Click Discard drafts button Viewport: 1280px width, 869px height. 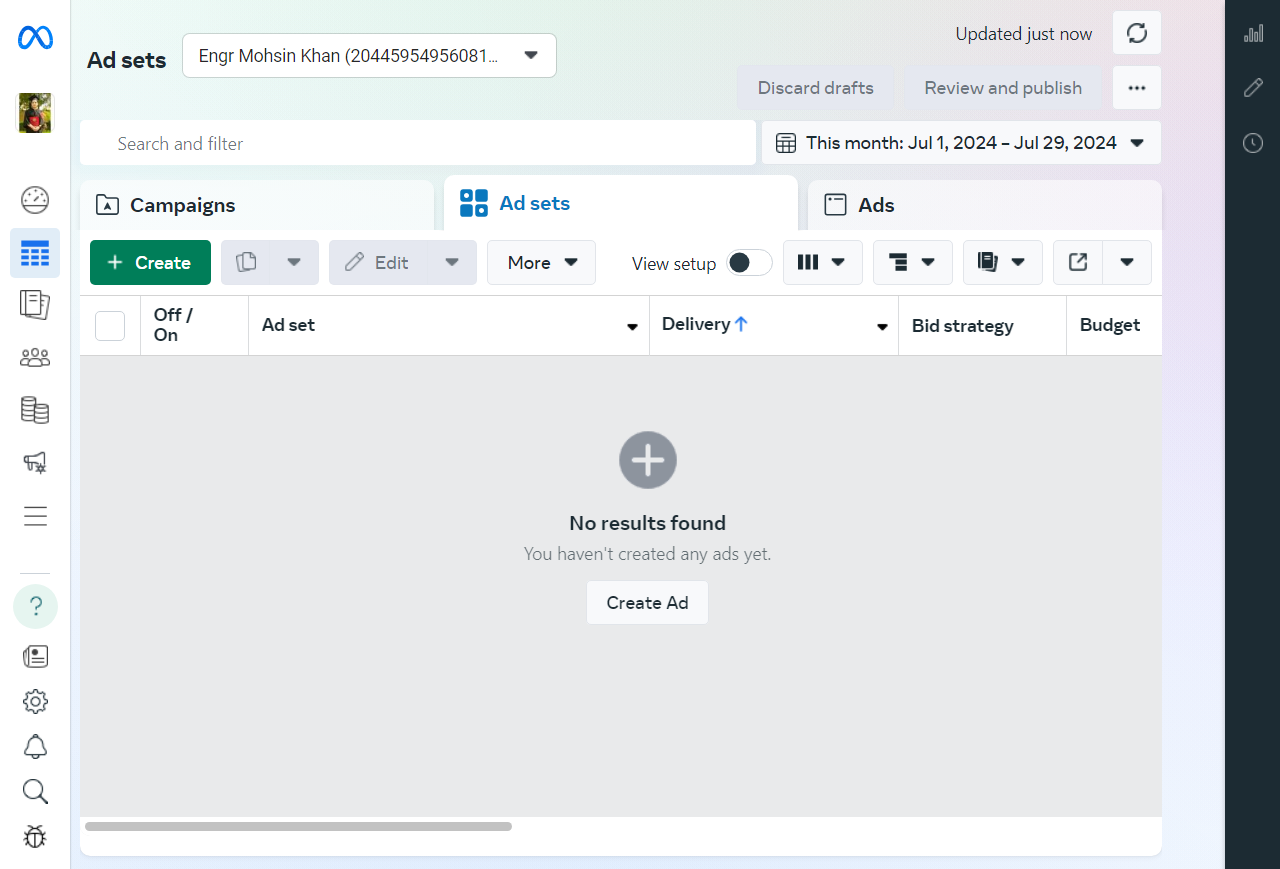[816, 88]
